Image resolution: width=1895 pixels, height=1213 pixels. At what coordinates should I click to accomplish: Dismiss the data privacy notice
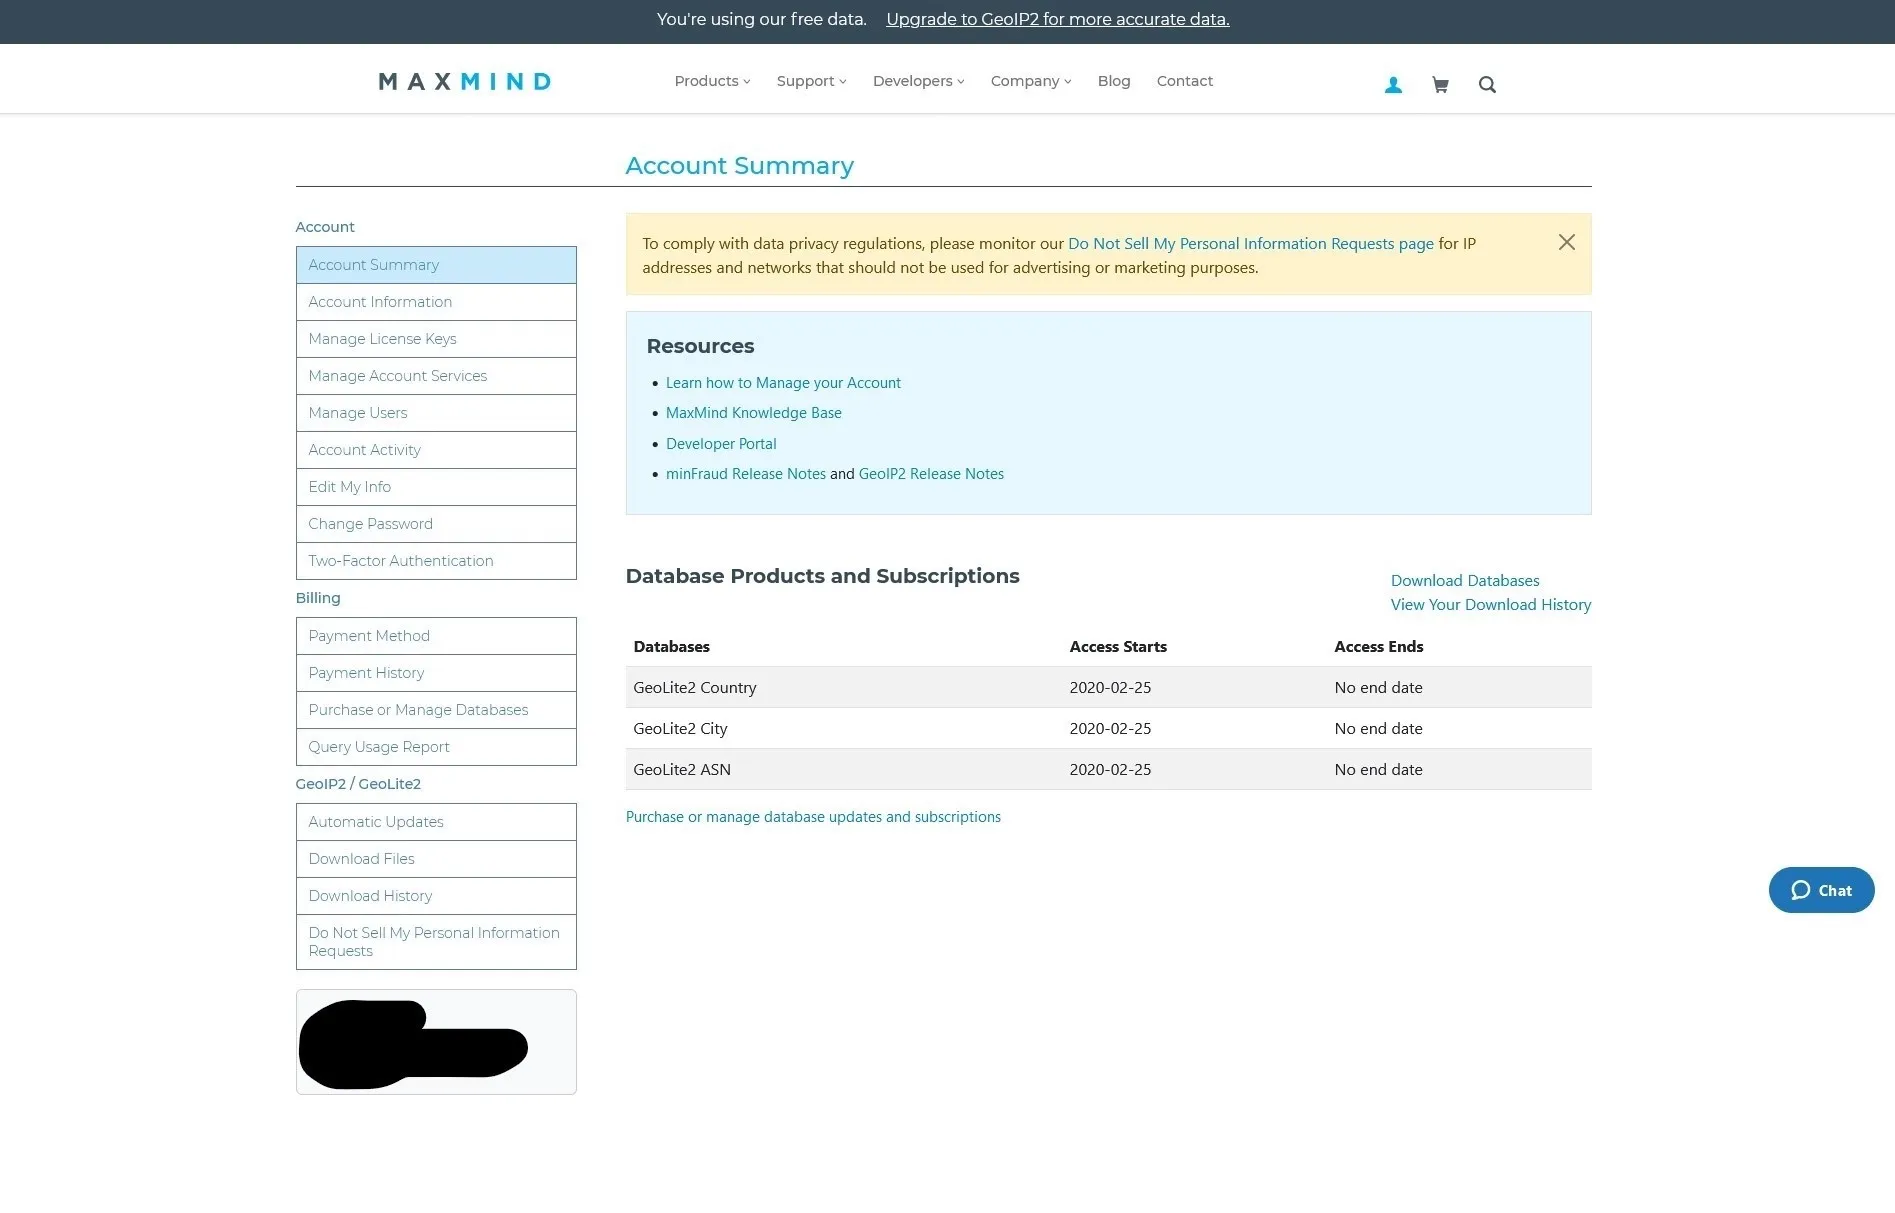point(1566,242)
